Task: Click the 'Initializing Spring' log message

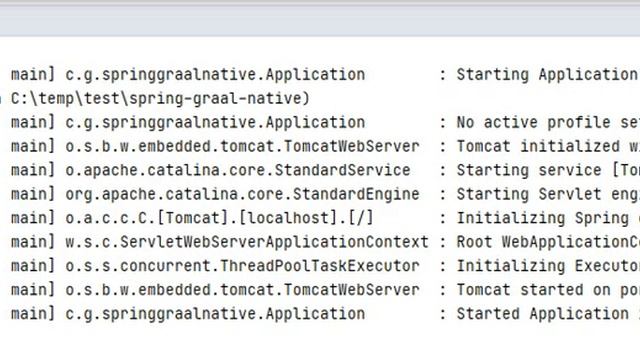Action: (548, 218)
